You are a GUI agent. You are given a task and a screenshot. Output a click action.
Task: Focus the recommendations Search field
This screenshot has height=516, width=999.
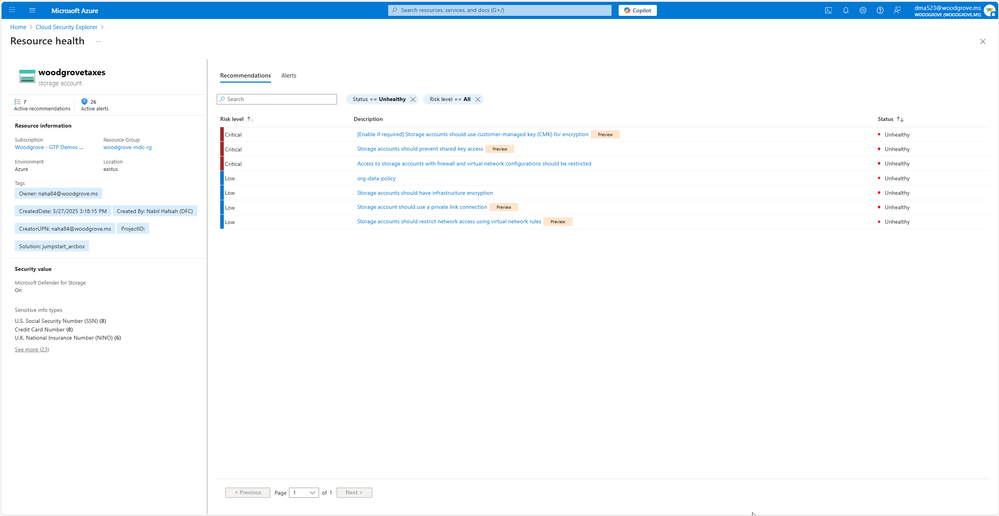277,99
